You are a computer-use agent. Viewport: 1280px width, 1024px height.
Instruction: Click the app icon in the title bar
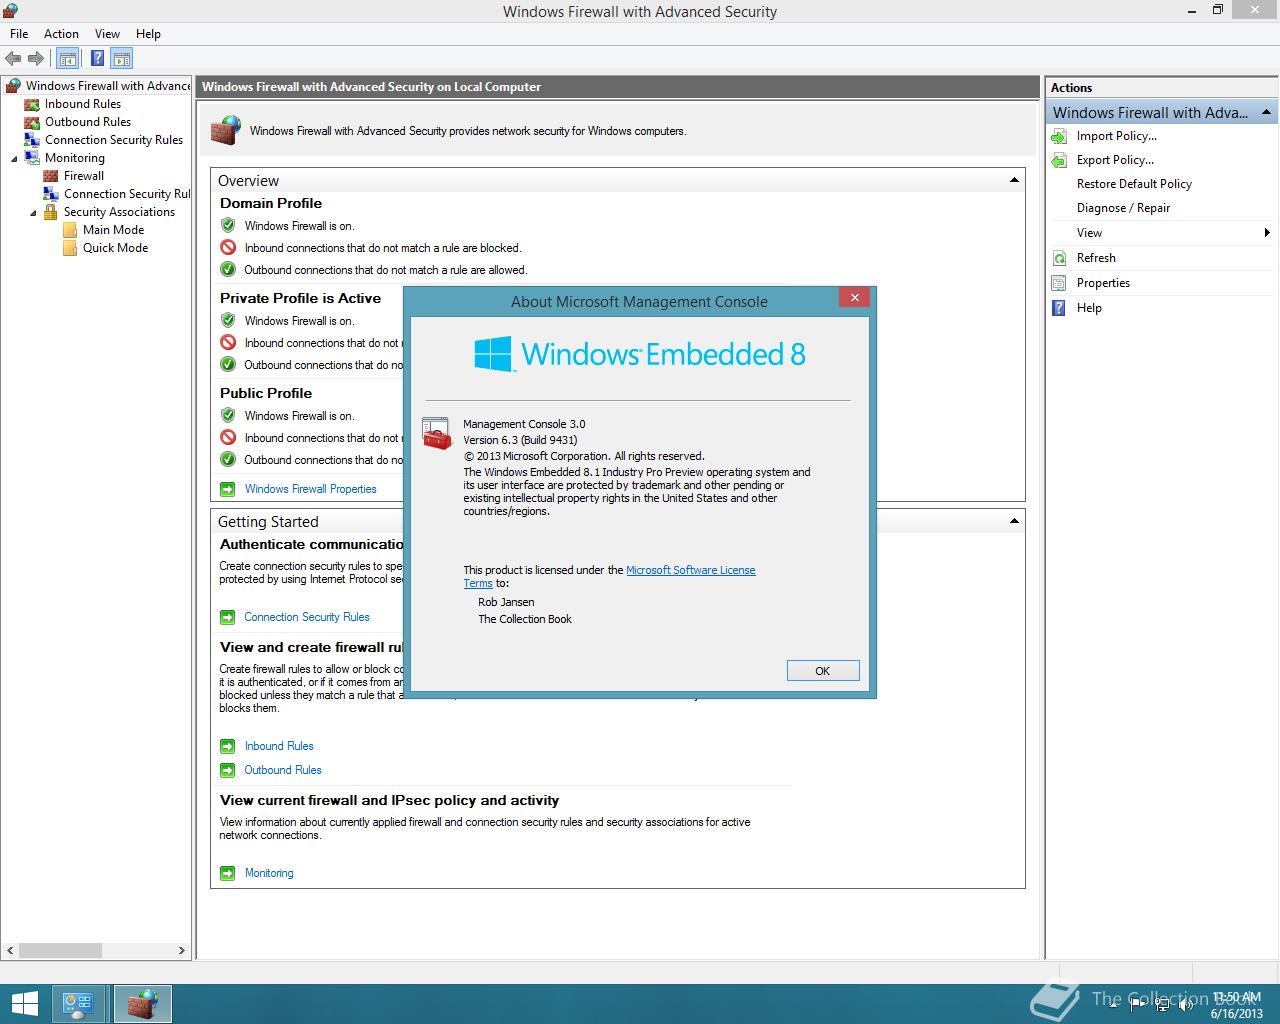pyautogui.click(x=11, y=11)
